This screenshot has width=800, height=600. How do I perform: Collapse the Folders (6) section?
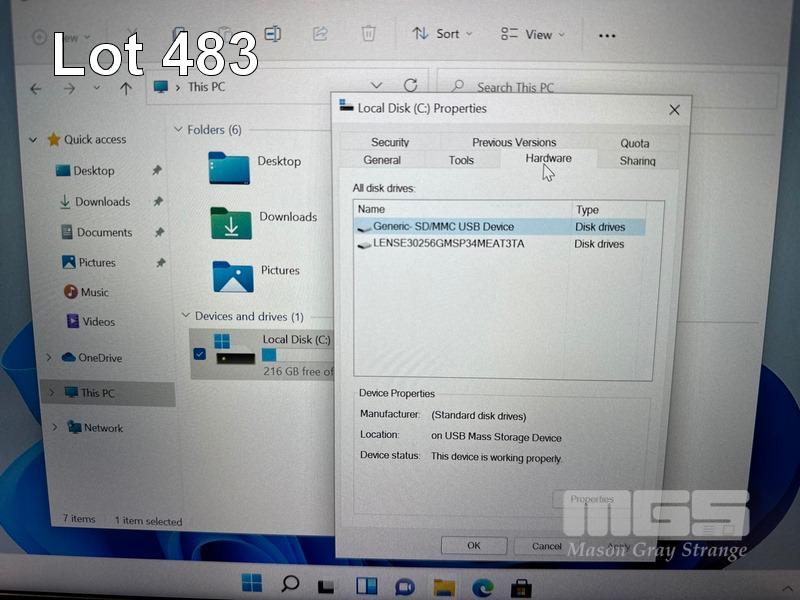click(x=178, y=130)
